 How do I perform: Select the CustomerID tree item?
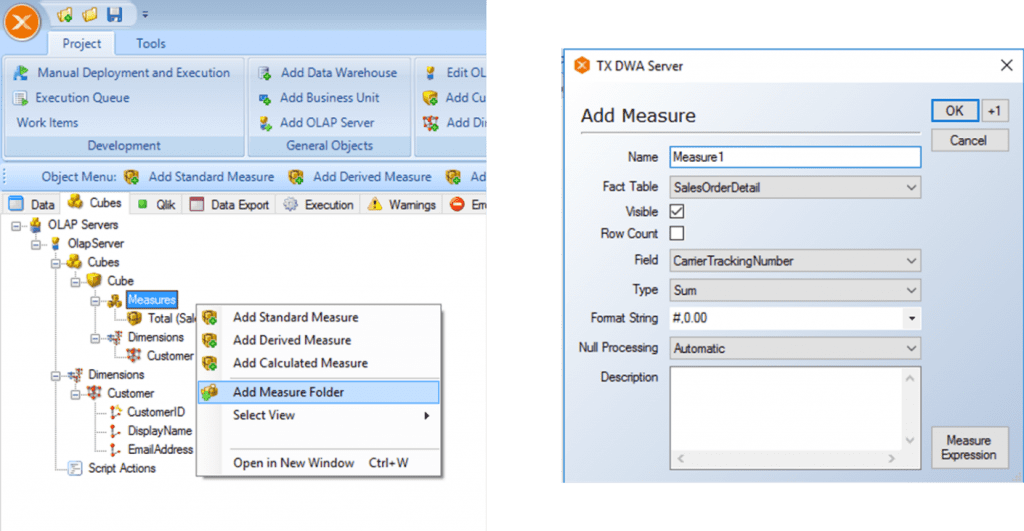click(x=156, y=412)
